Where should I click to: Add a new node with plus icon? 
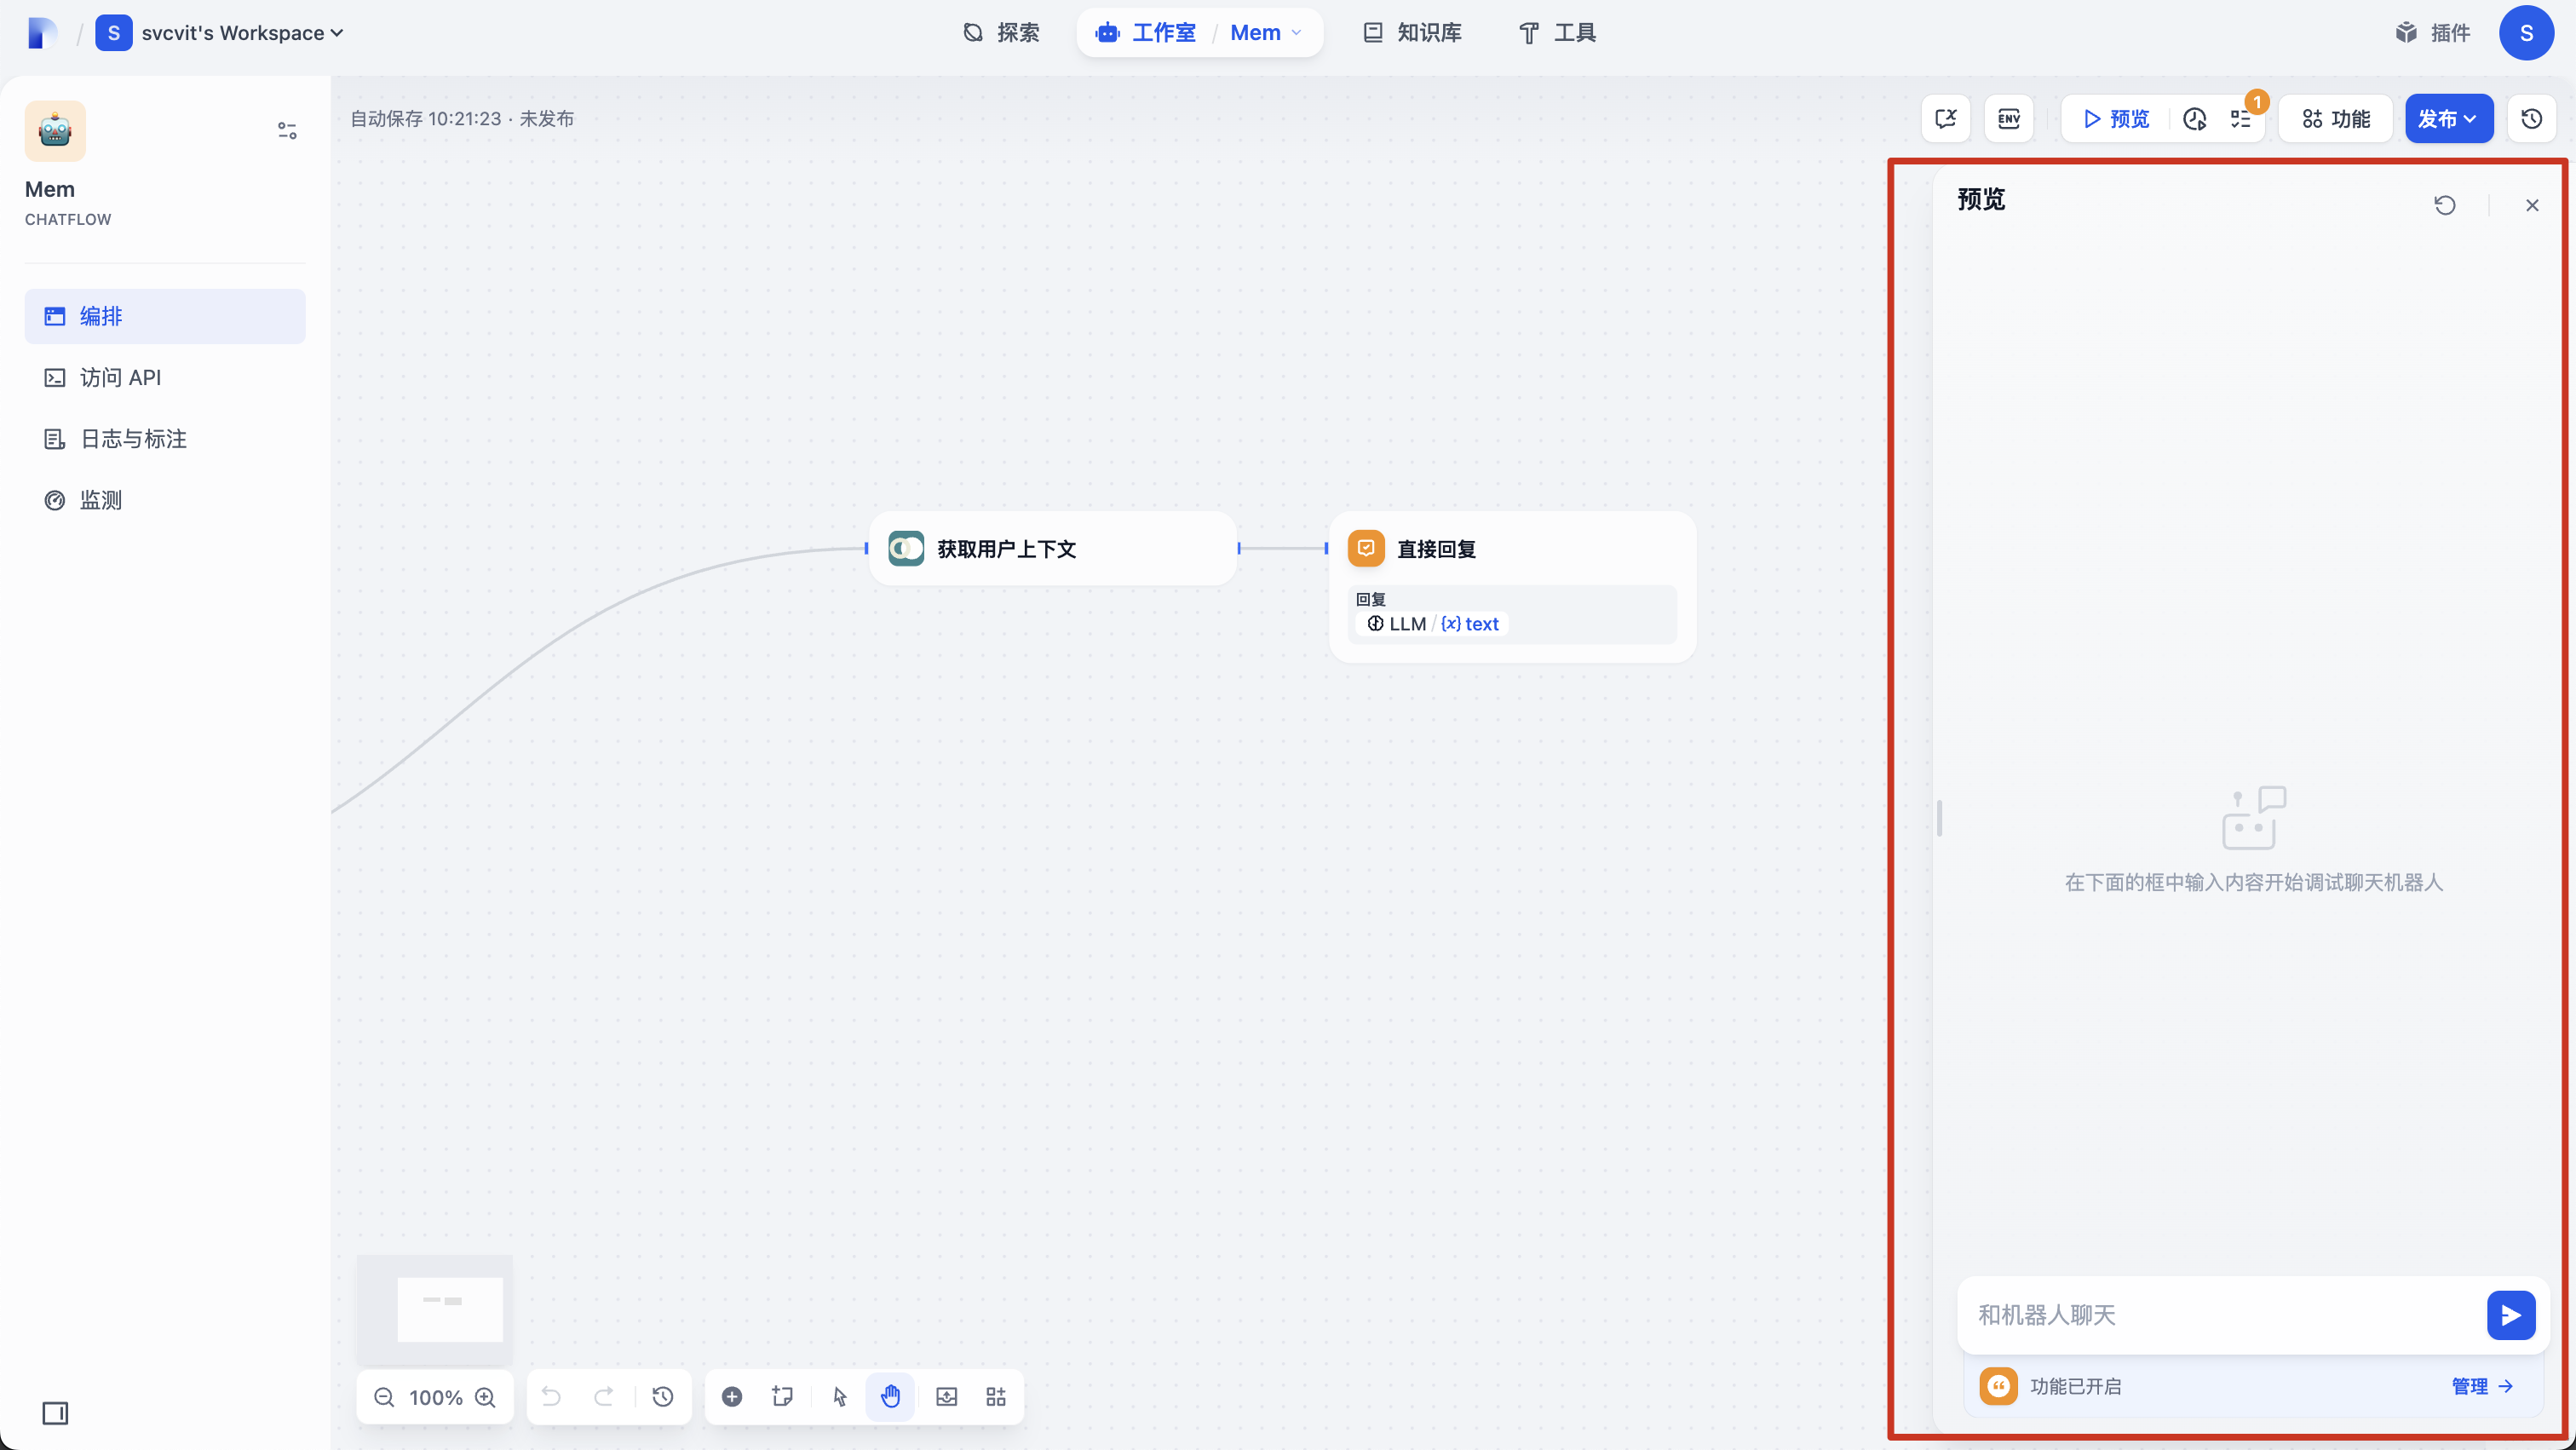(x=732, y=1396)
